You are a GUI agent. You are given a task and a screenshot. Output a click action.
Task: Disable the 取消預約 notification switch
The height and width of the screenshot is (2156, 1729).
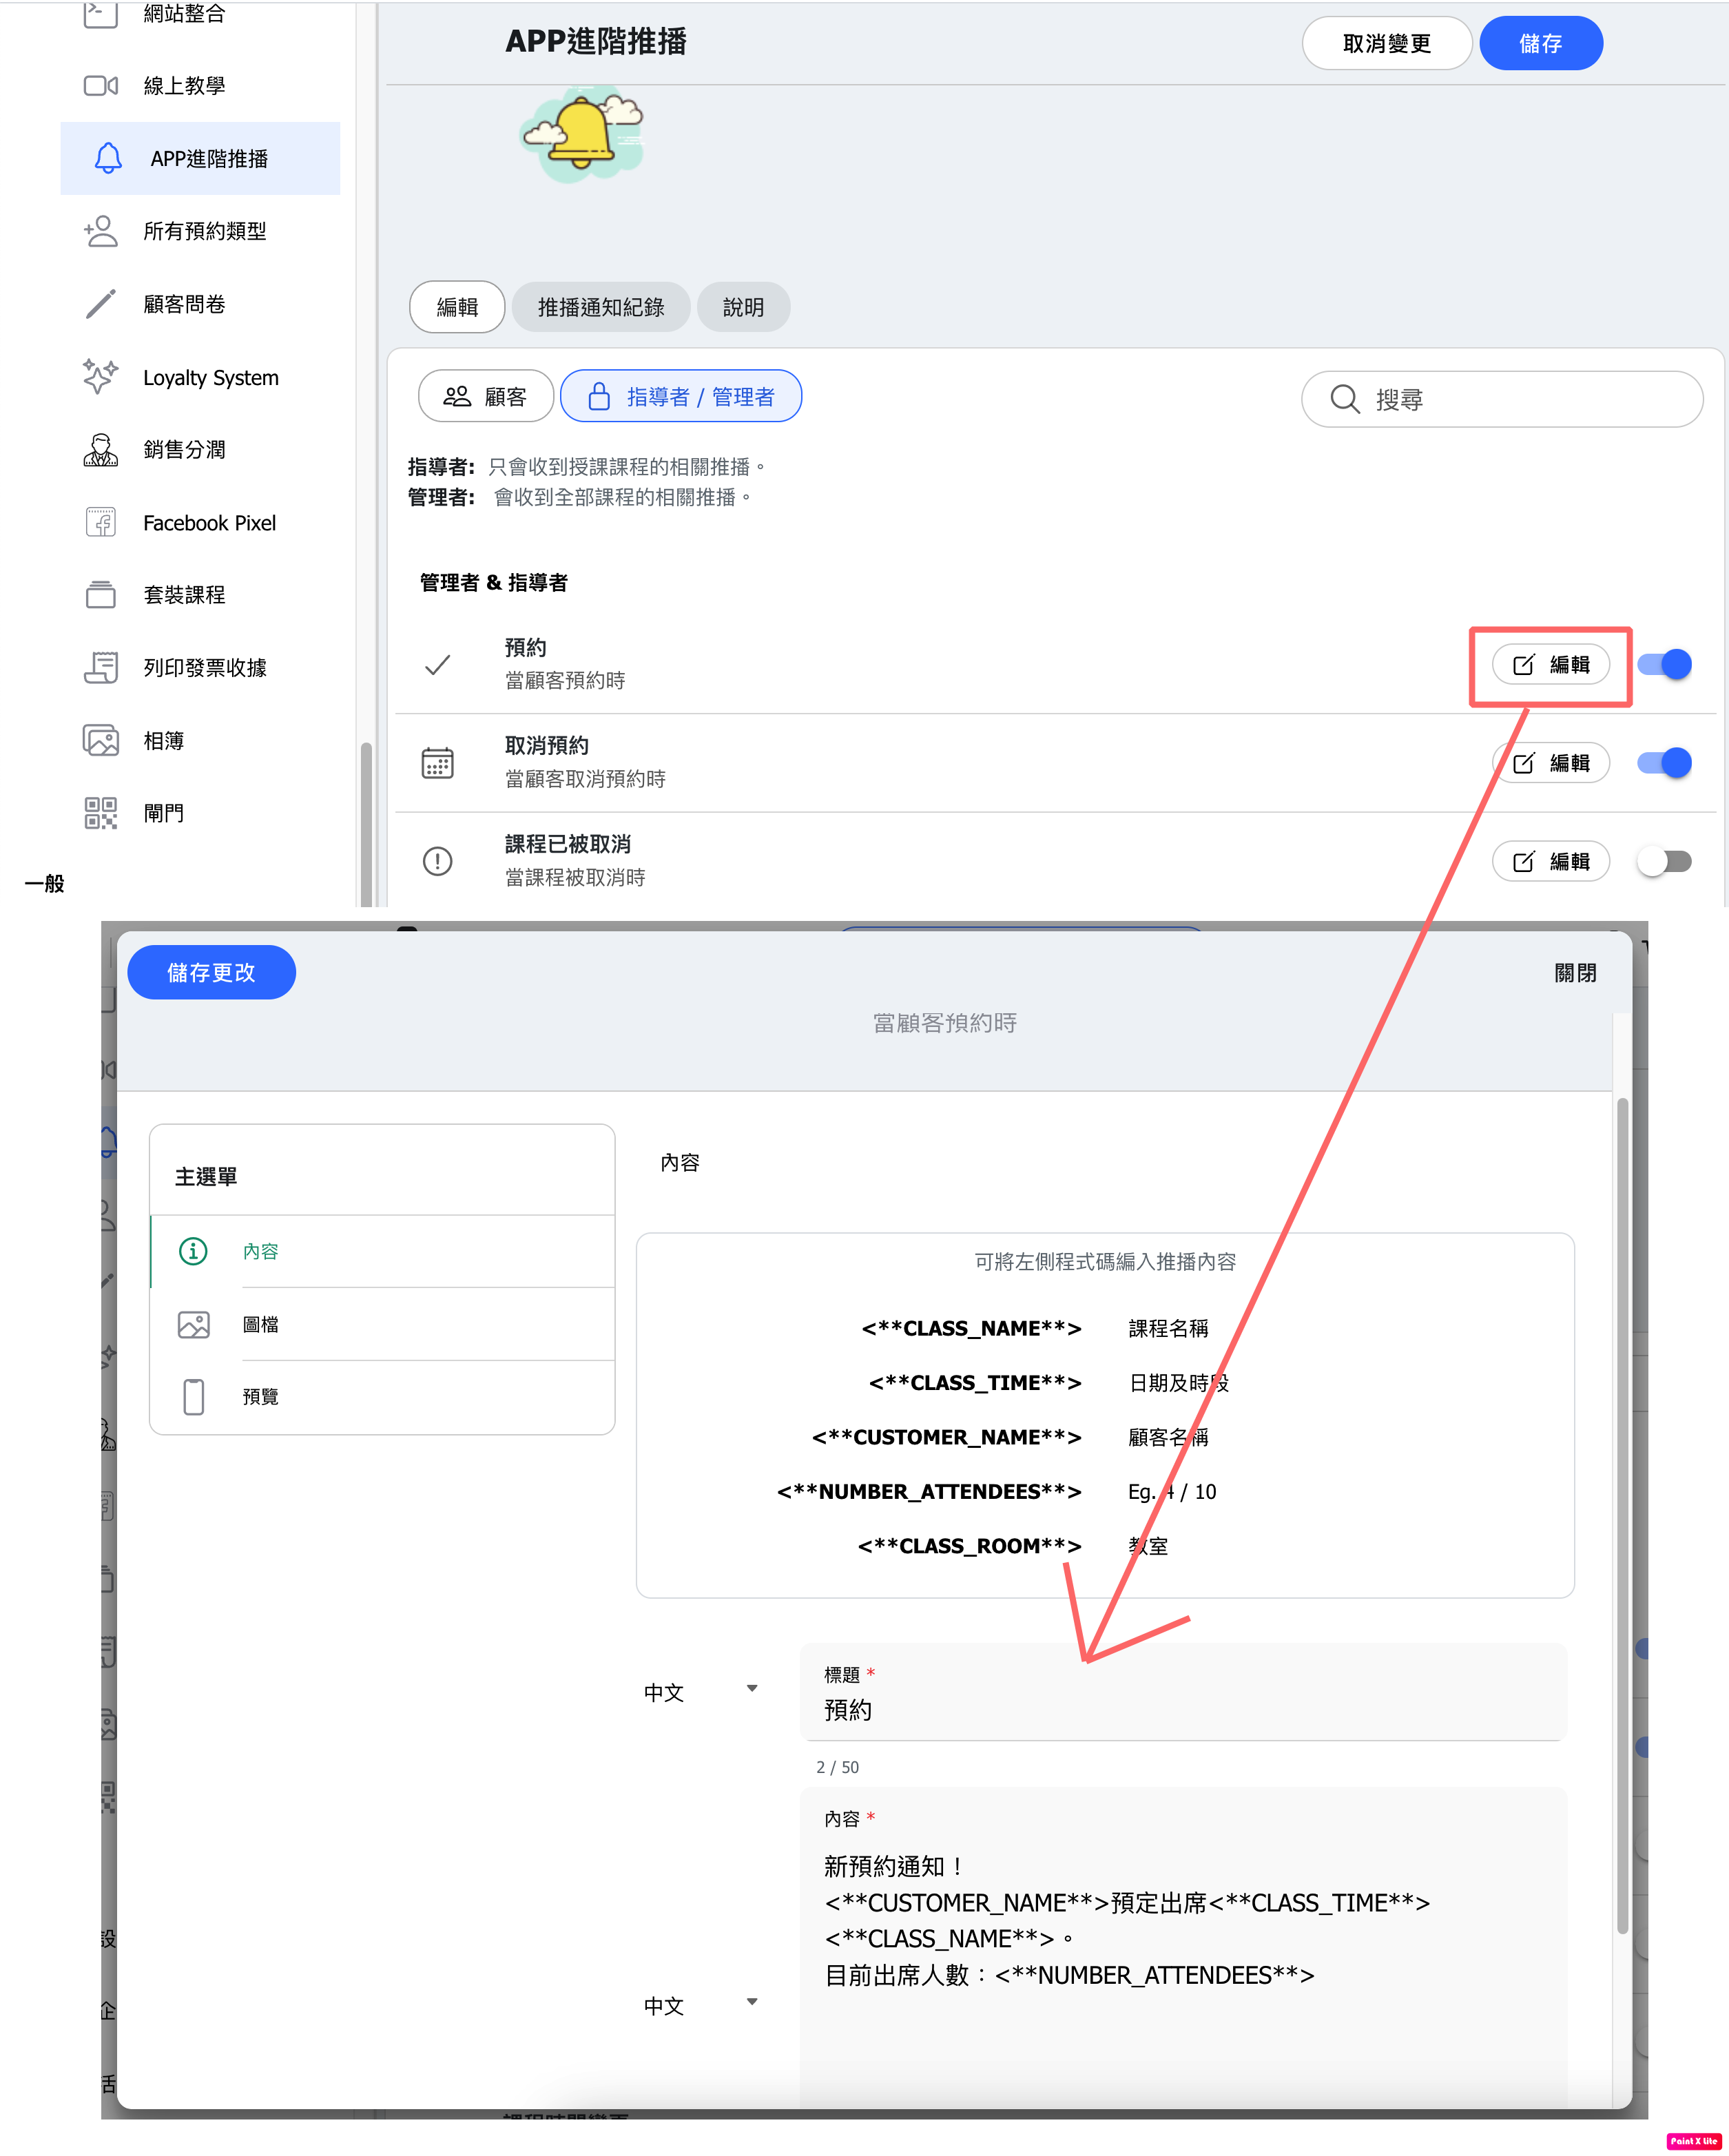[1665, 763]
